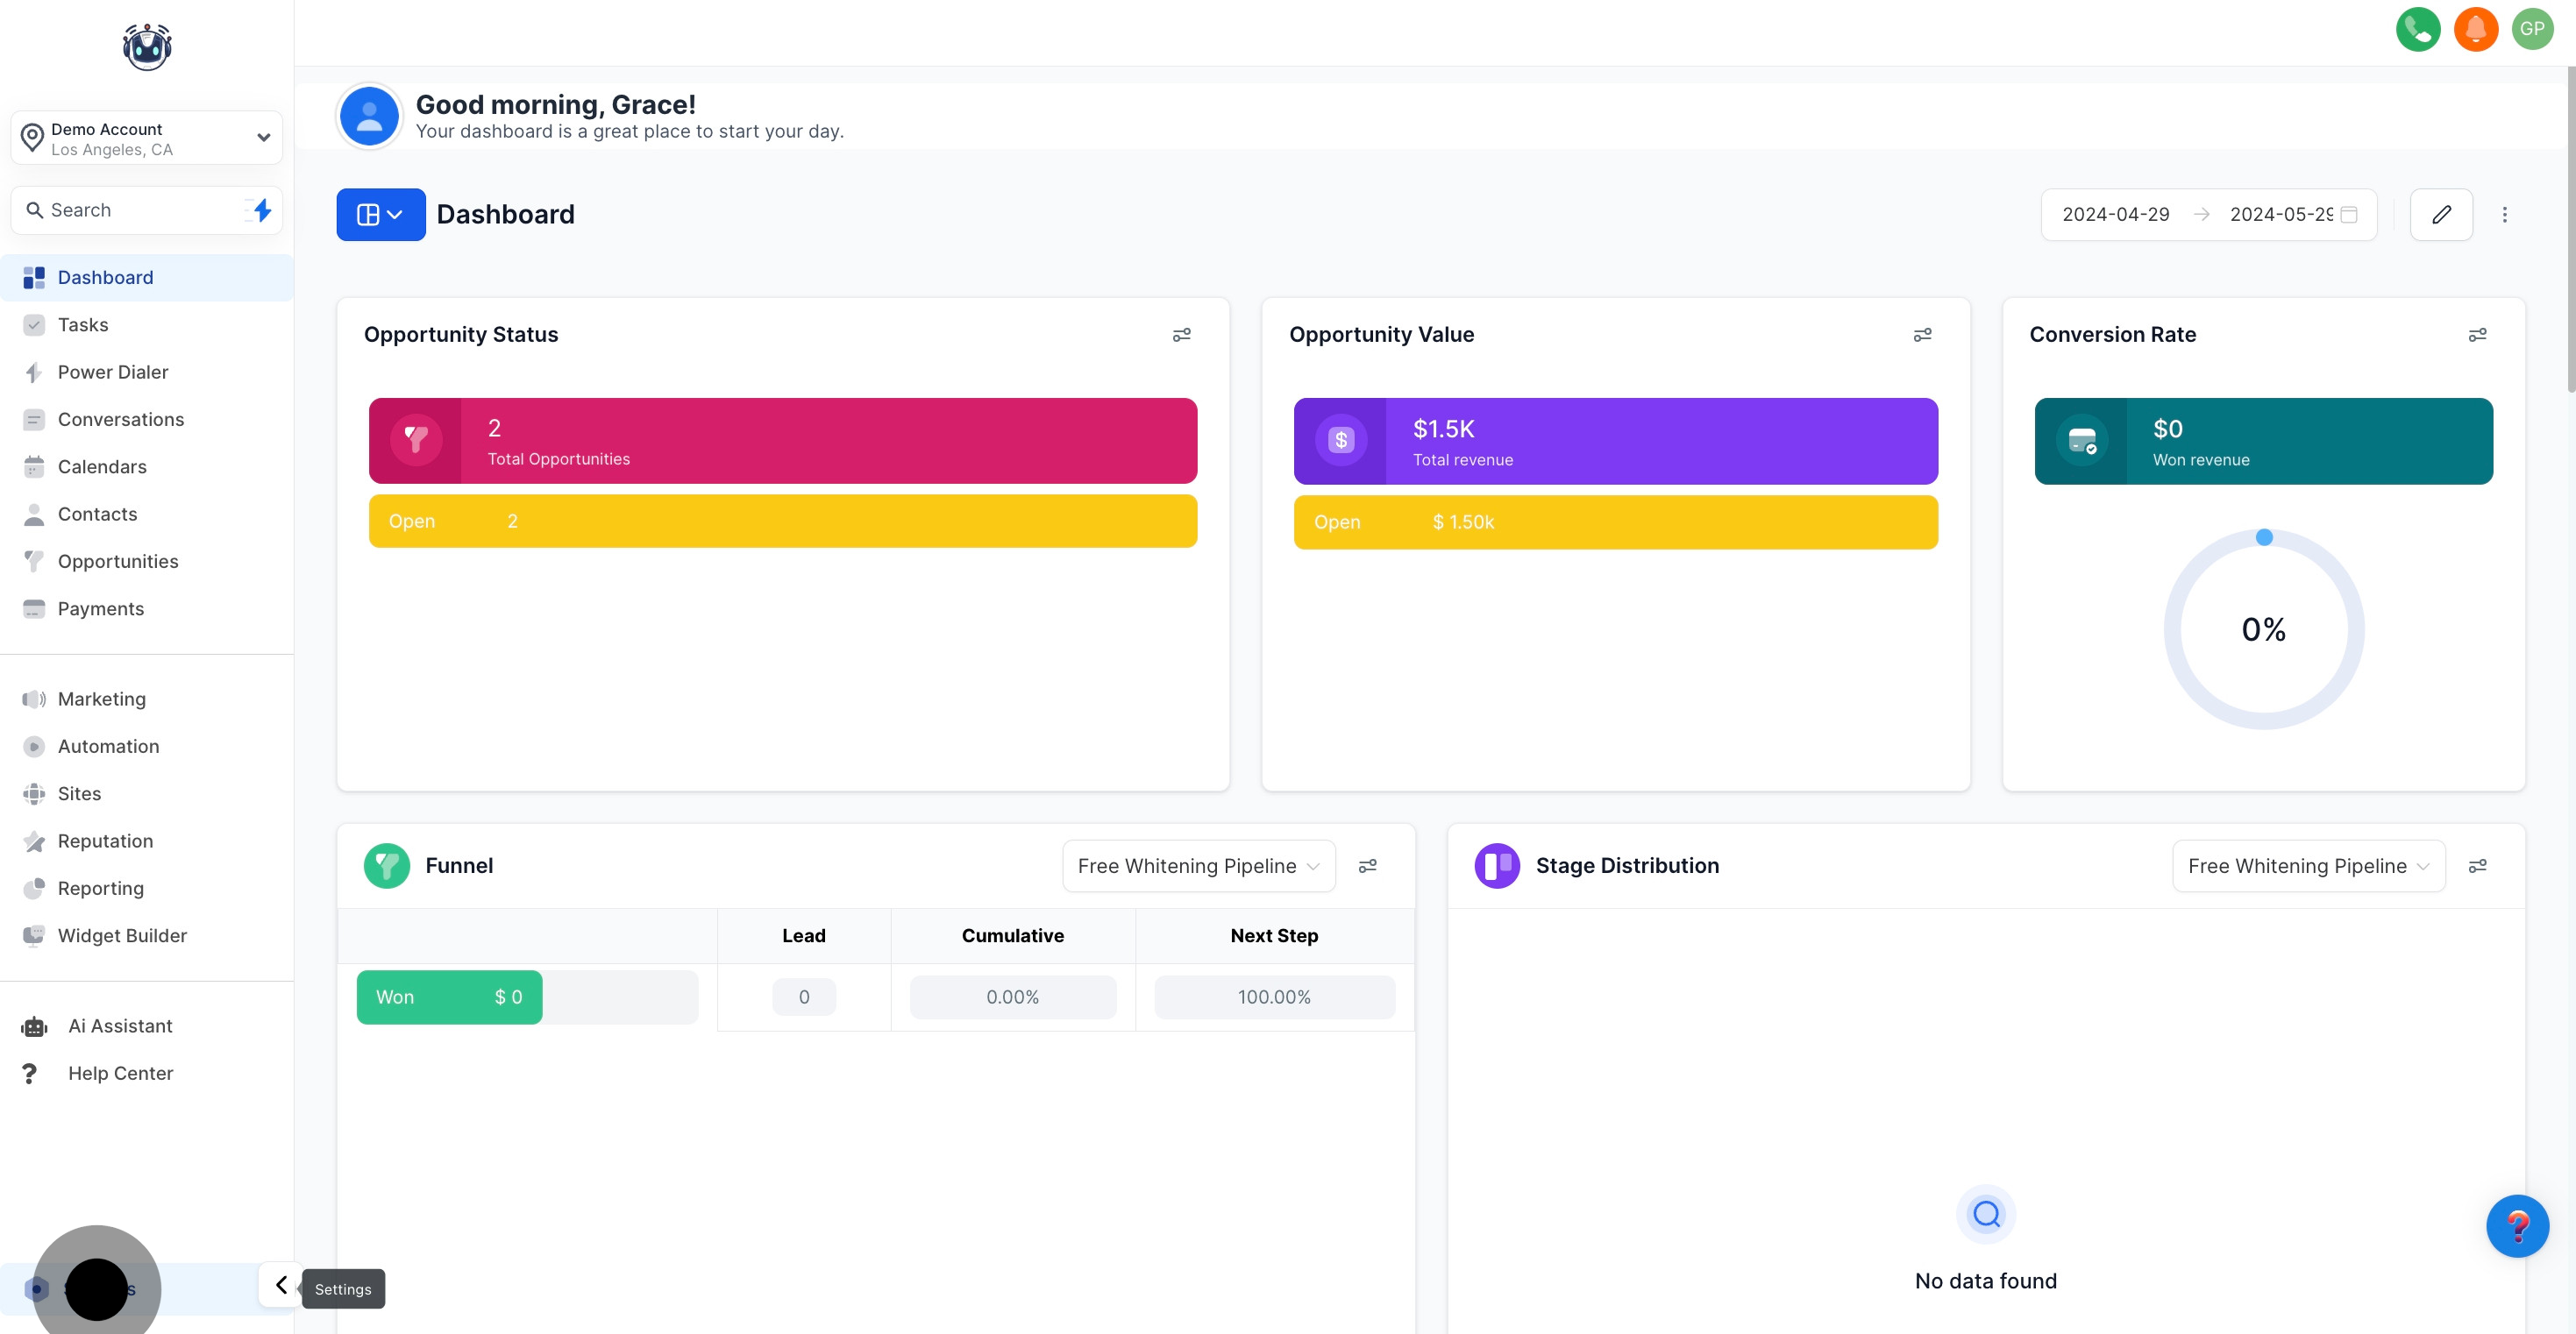Image resolution: width=2576 pixels, height=1334 pixels.
Task: Go to Opportunities in sidebar
Action: [117, 561]
